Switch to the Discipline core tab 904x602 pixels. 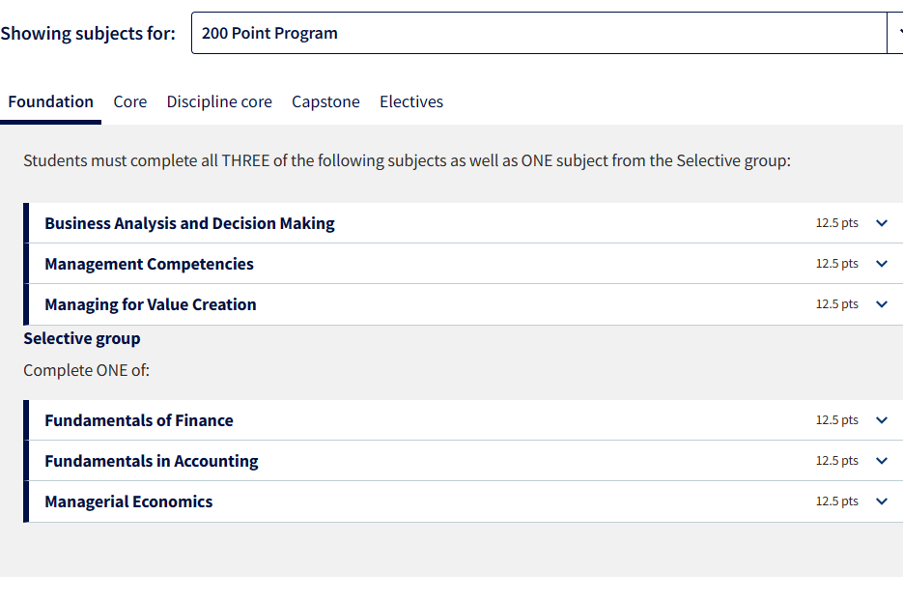[x=219, y=102]
